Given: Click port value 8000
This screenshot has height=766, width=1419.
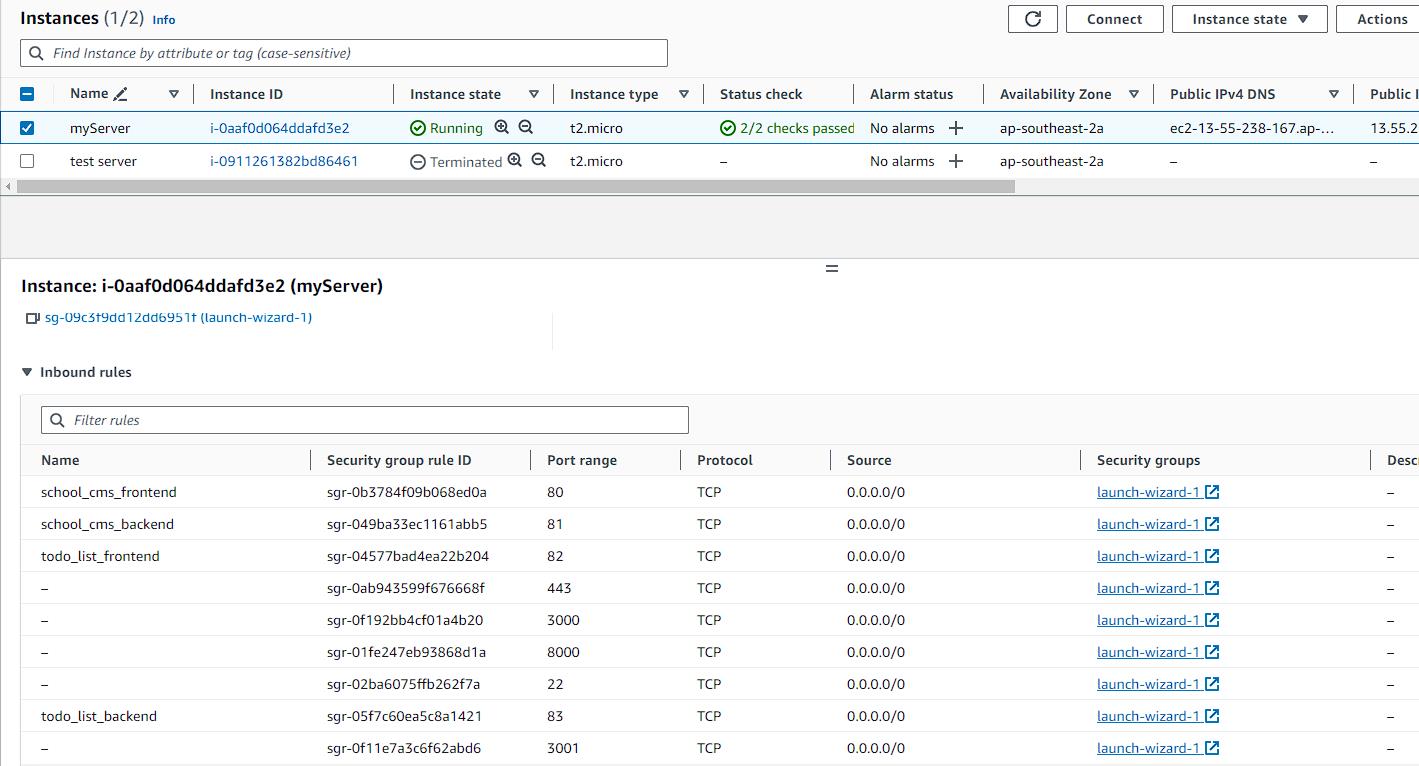Looking at the screenshot, I should 563,652.
